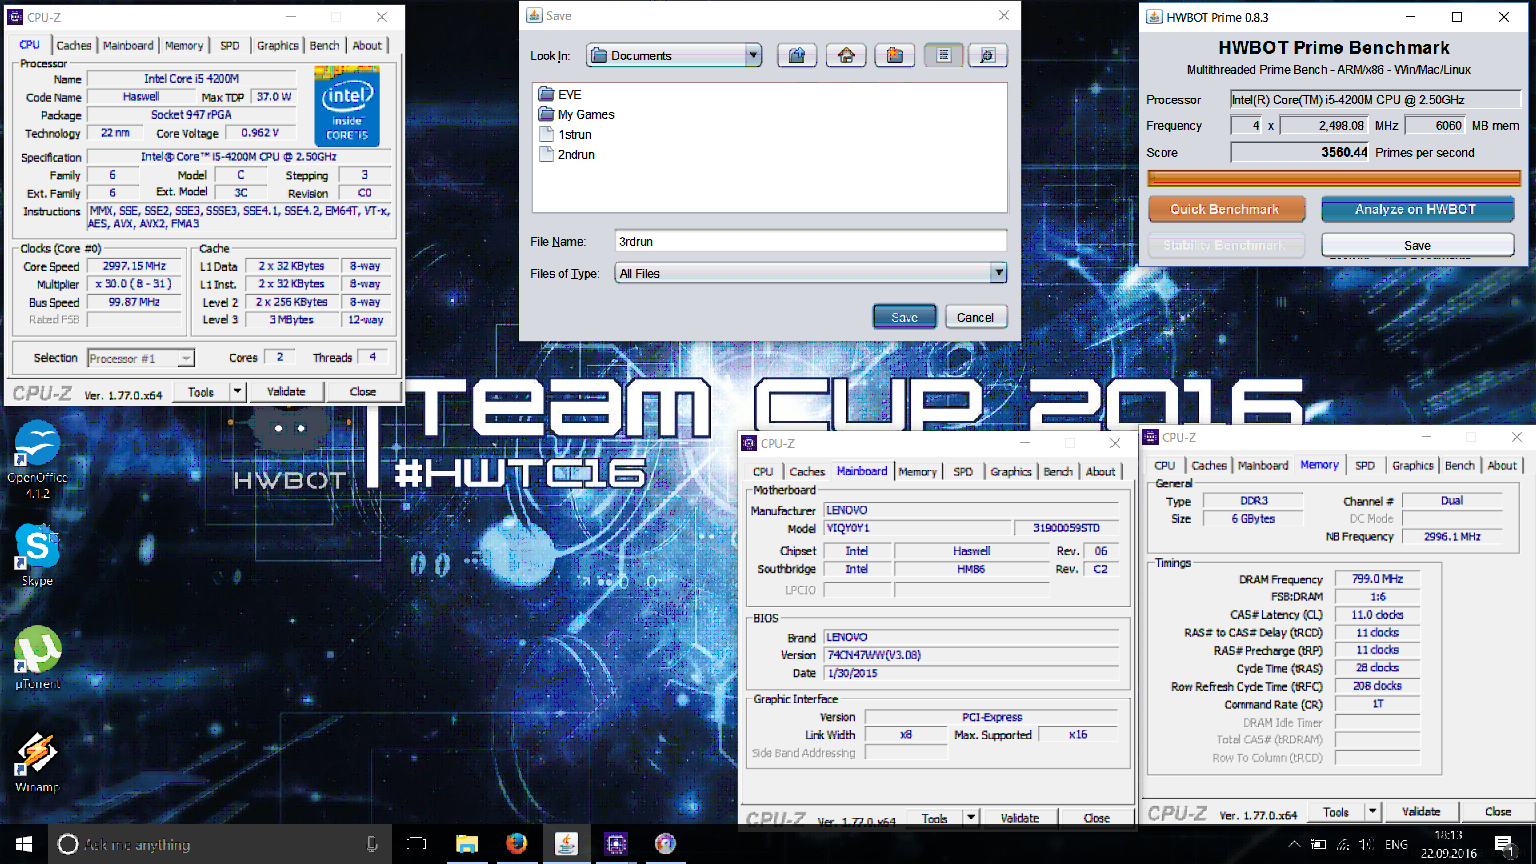Click Analyze on HWBOT button
Image resolution: width=1536 pixels, height=864 pixels.
tap(1416, 209)
